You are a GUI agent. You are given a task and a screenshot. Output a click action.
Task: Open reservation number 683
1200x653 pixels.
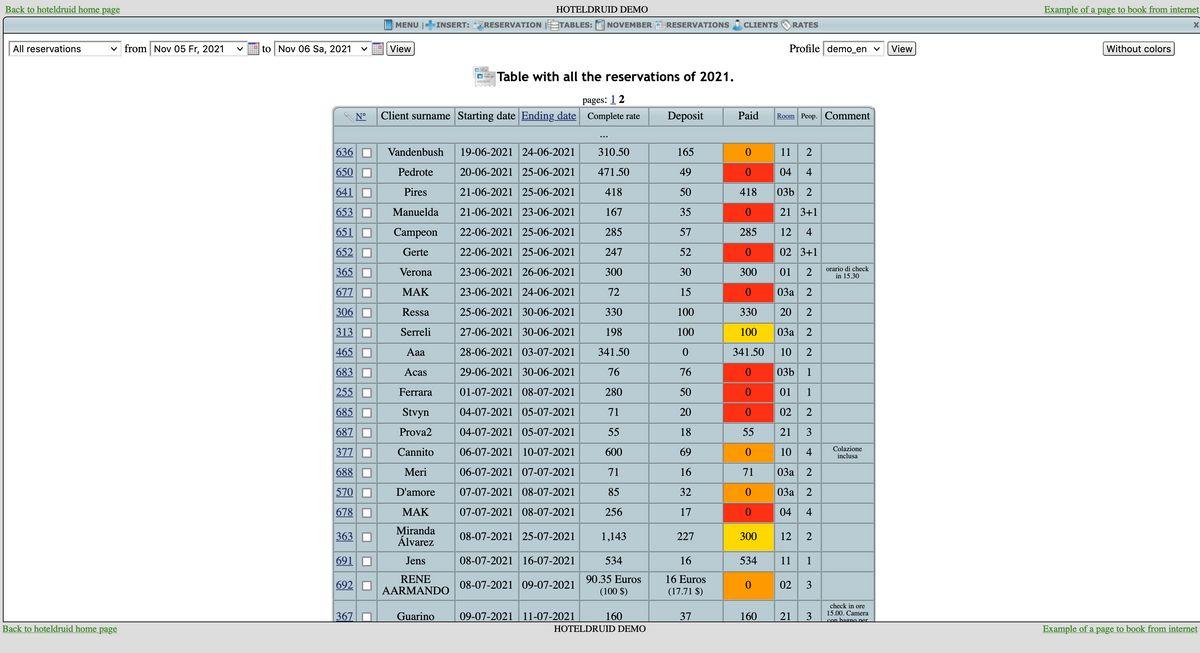click(x=344, y=372)
